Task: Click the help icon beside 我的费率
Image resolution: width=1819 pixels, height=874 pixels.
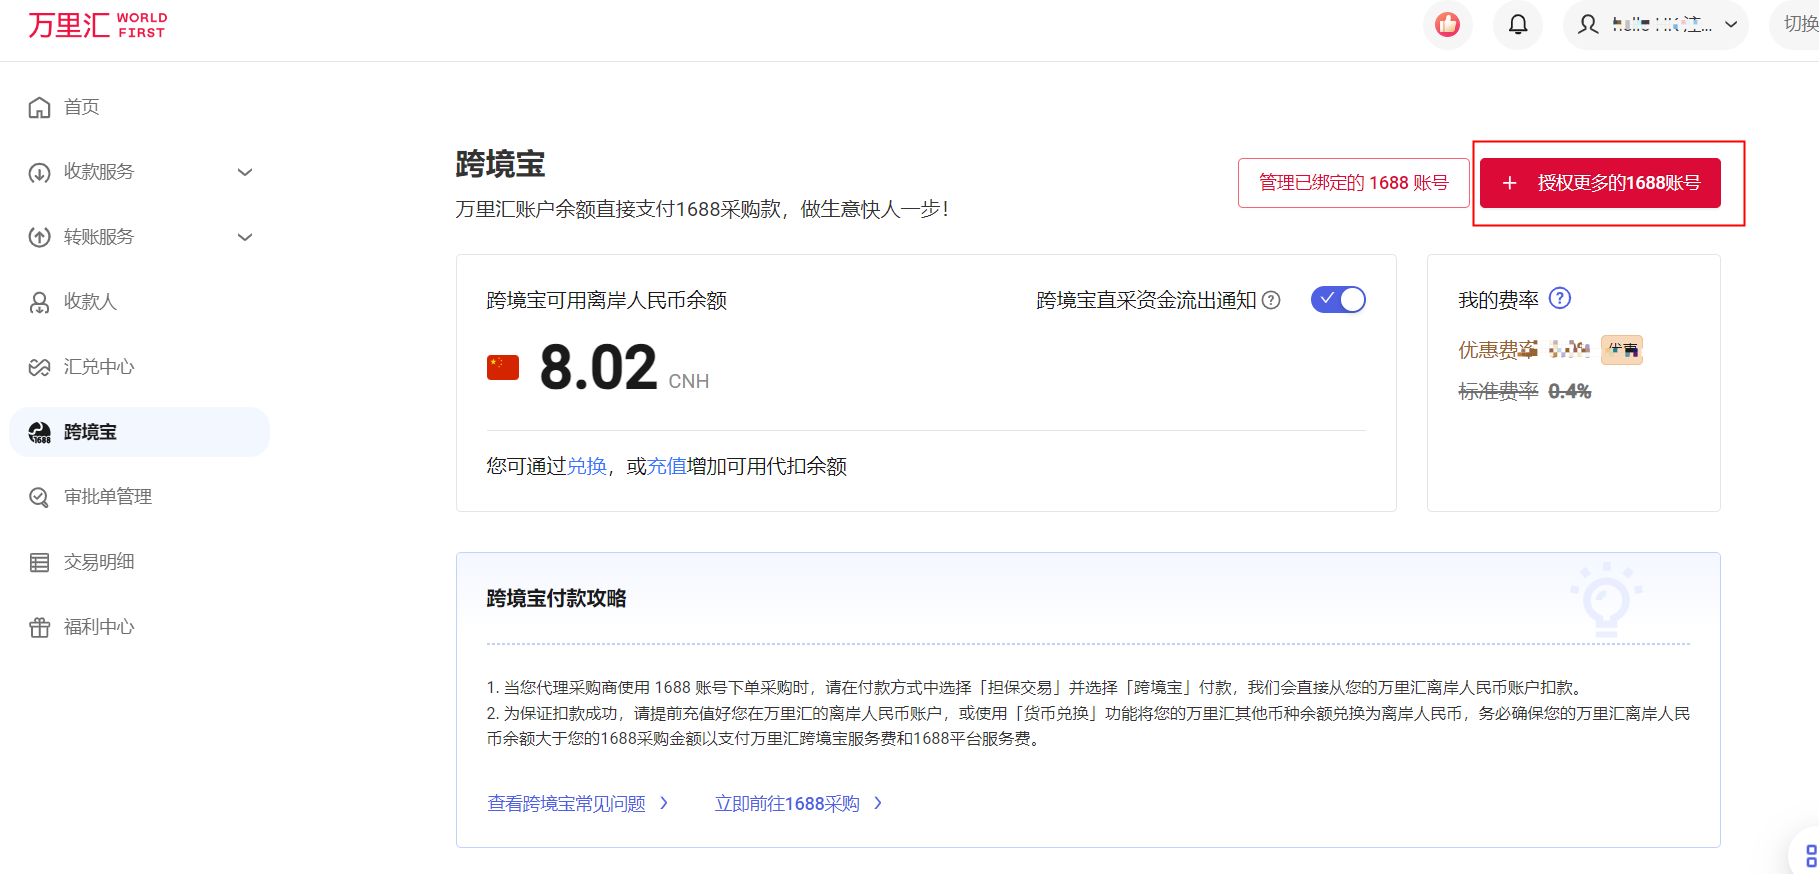Action: (x=1559, y=298)
